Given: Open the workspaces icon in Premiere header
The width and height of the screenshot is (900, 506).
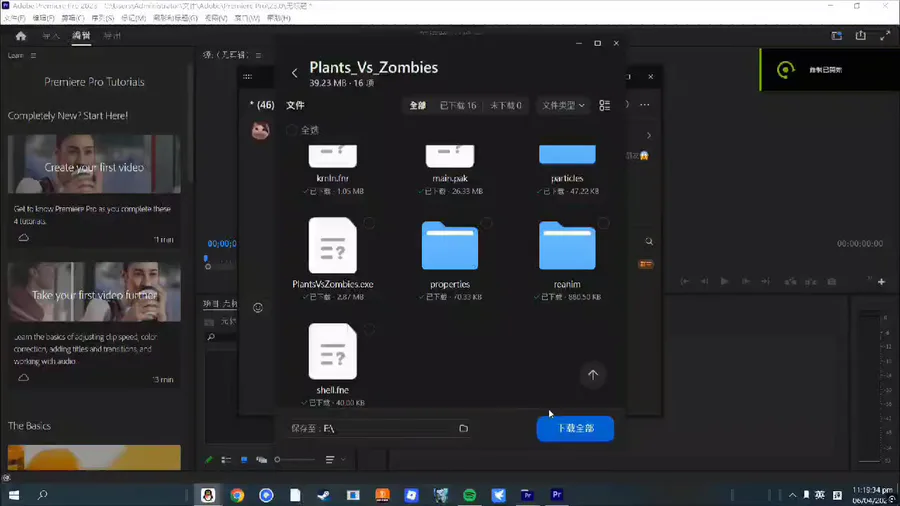Looking at the screenshot, I should 836,36.
